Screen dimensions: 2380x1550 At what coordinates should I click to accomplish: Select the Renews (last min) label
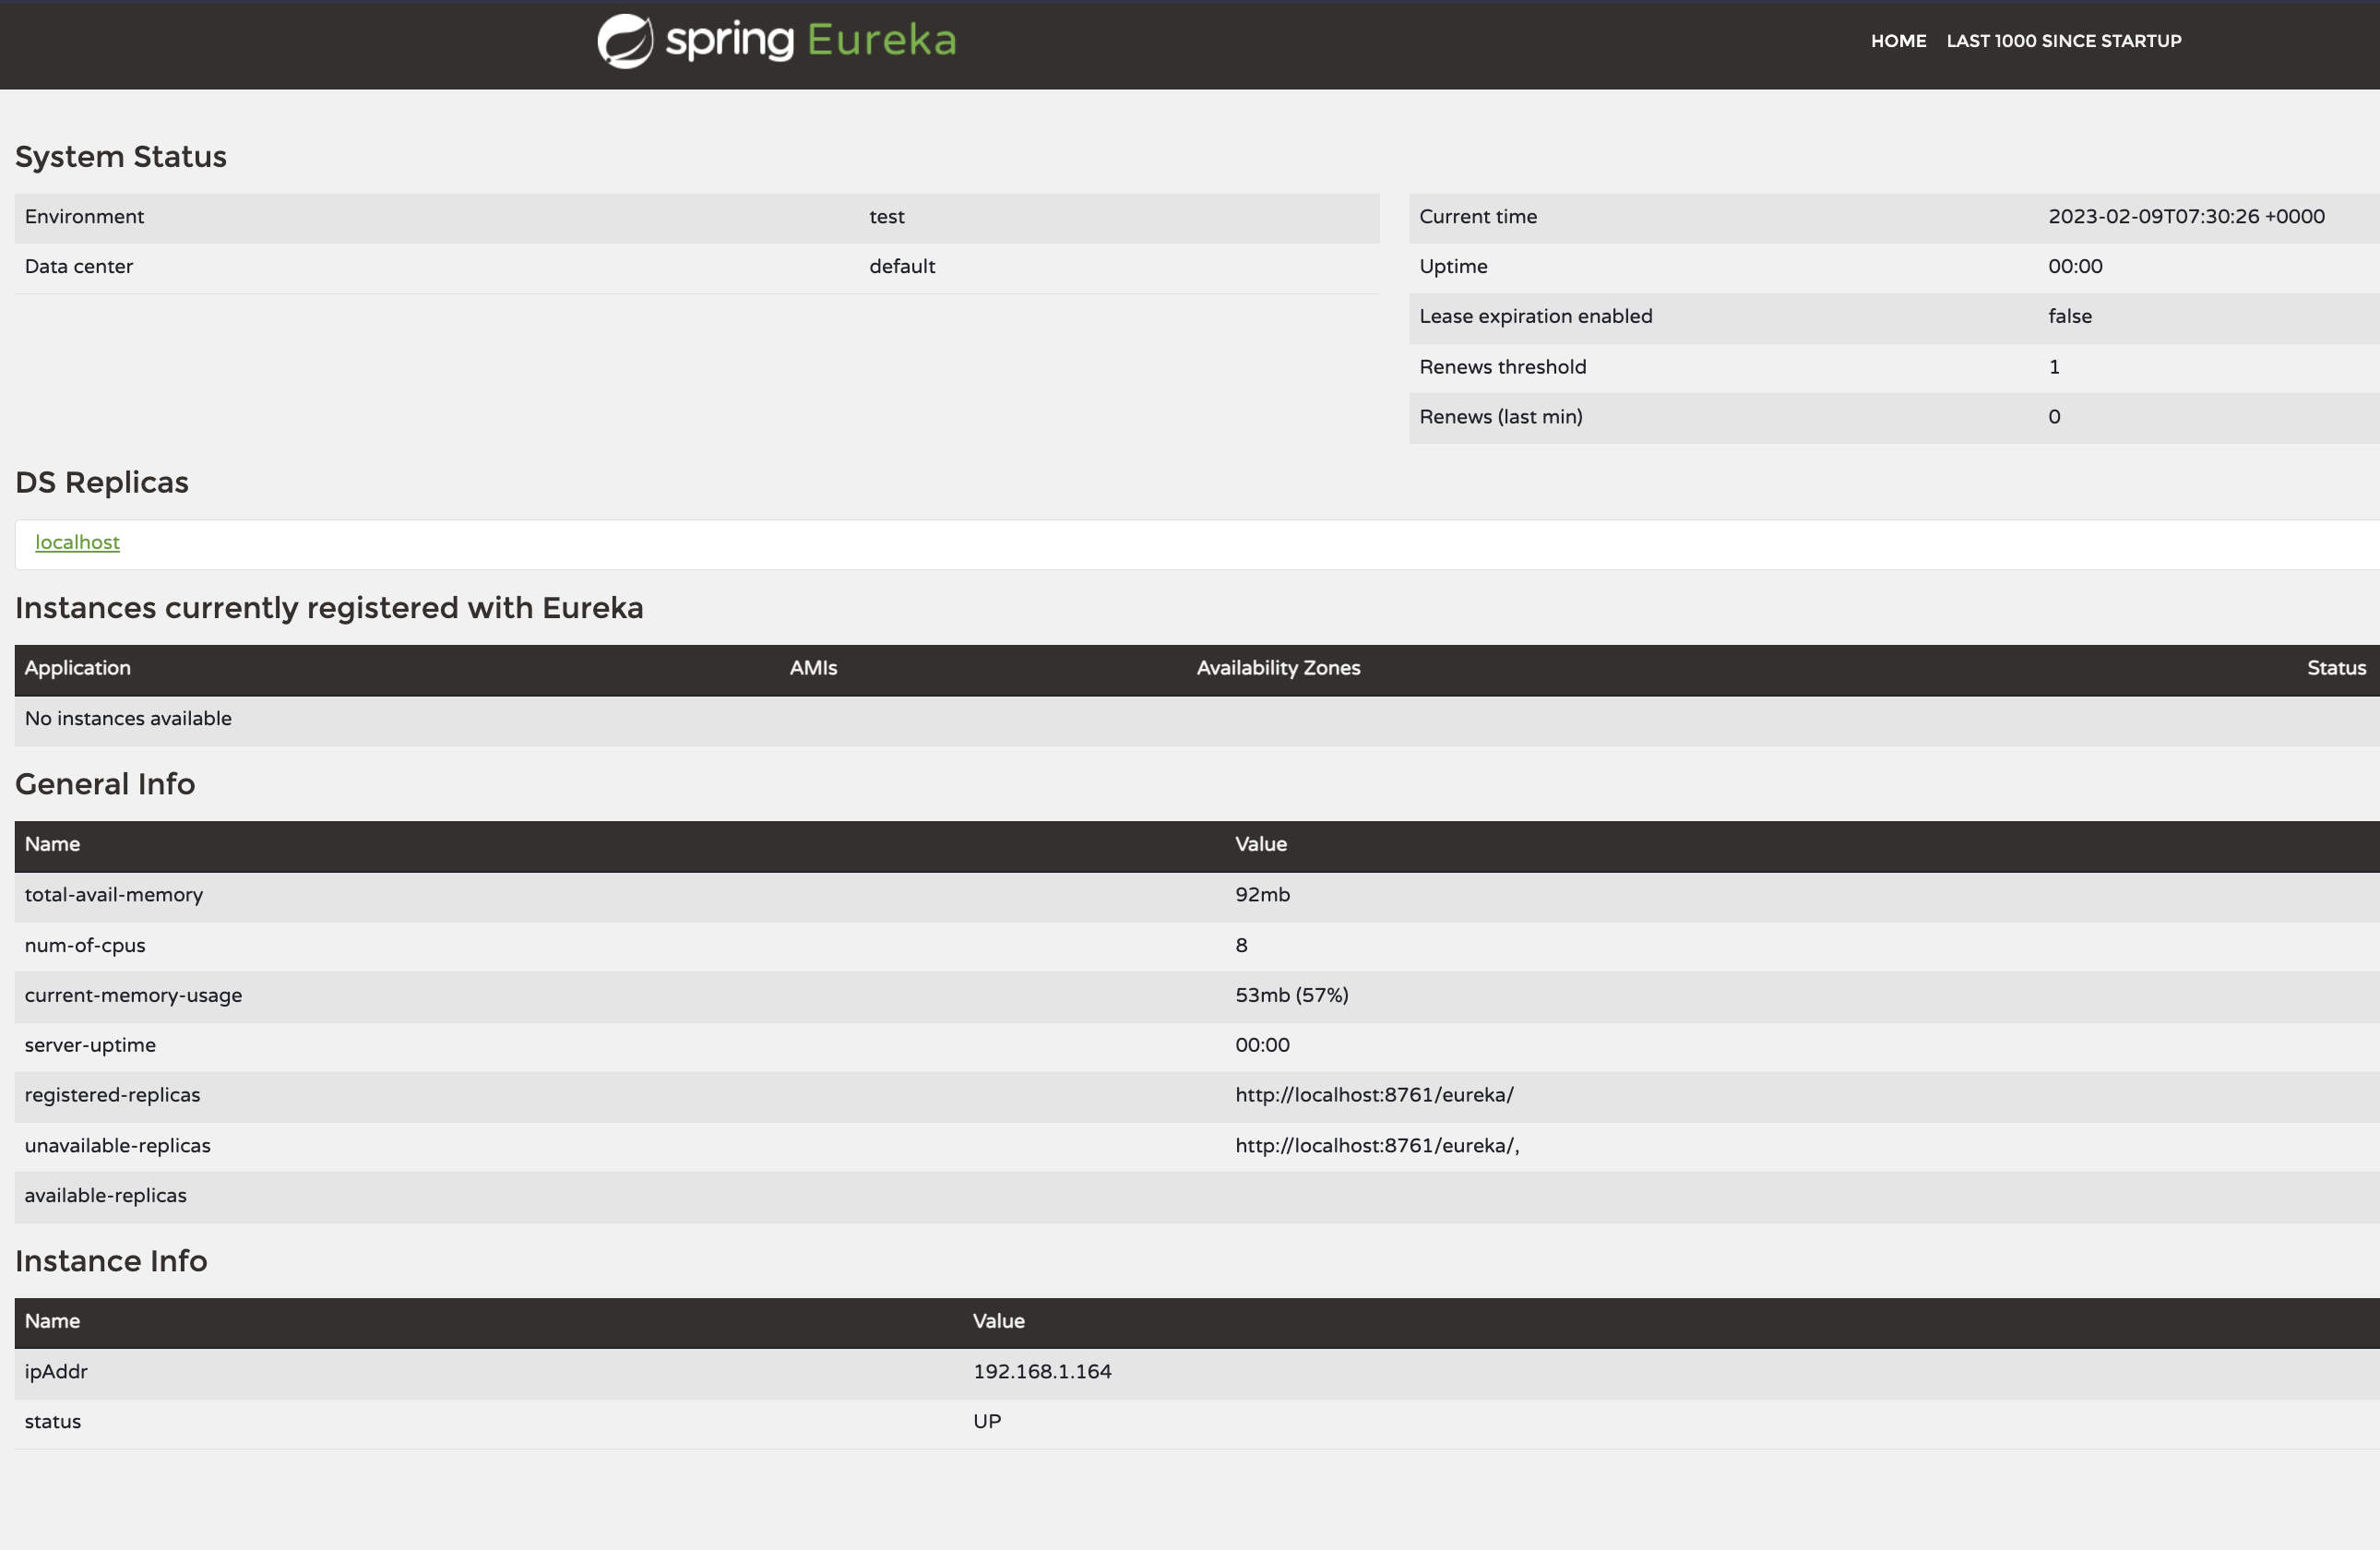pos(1500,417)
